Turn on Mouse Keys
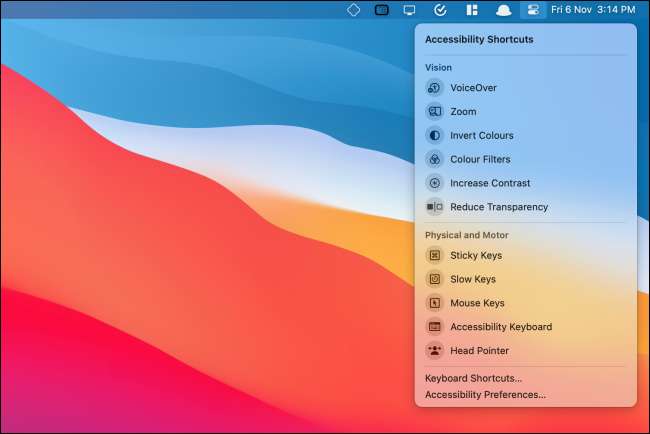This screenshot has width=650, height=434. pyautogui.click(x=476, y=303)
